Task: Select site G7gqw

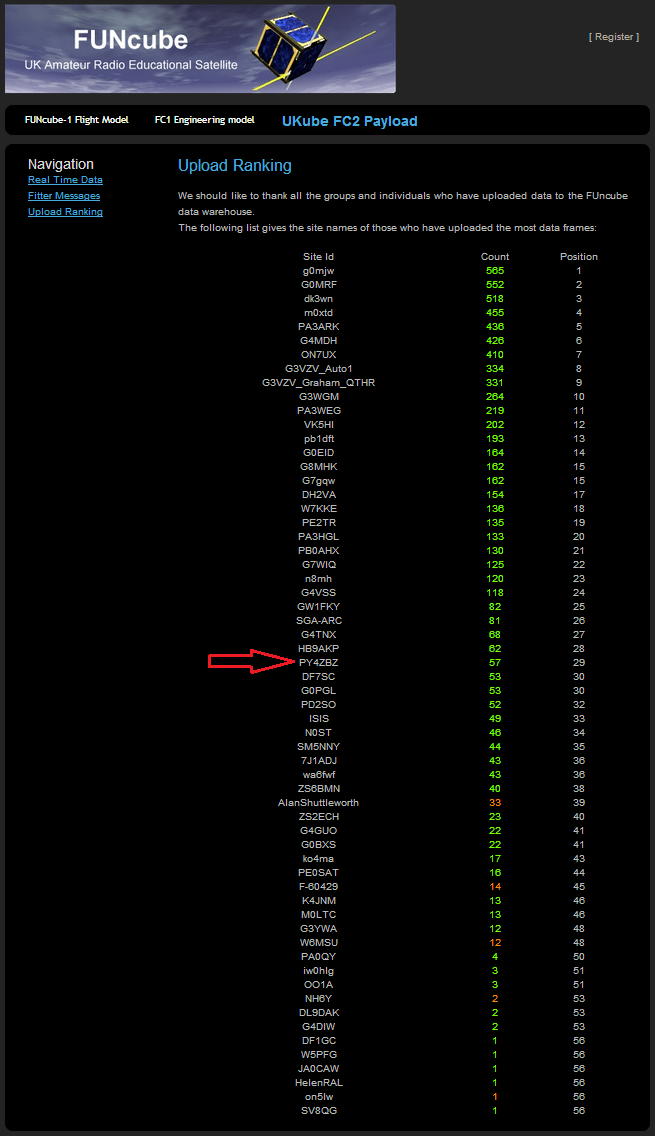Action: pos(319,481)
